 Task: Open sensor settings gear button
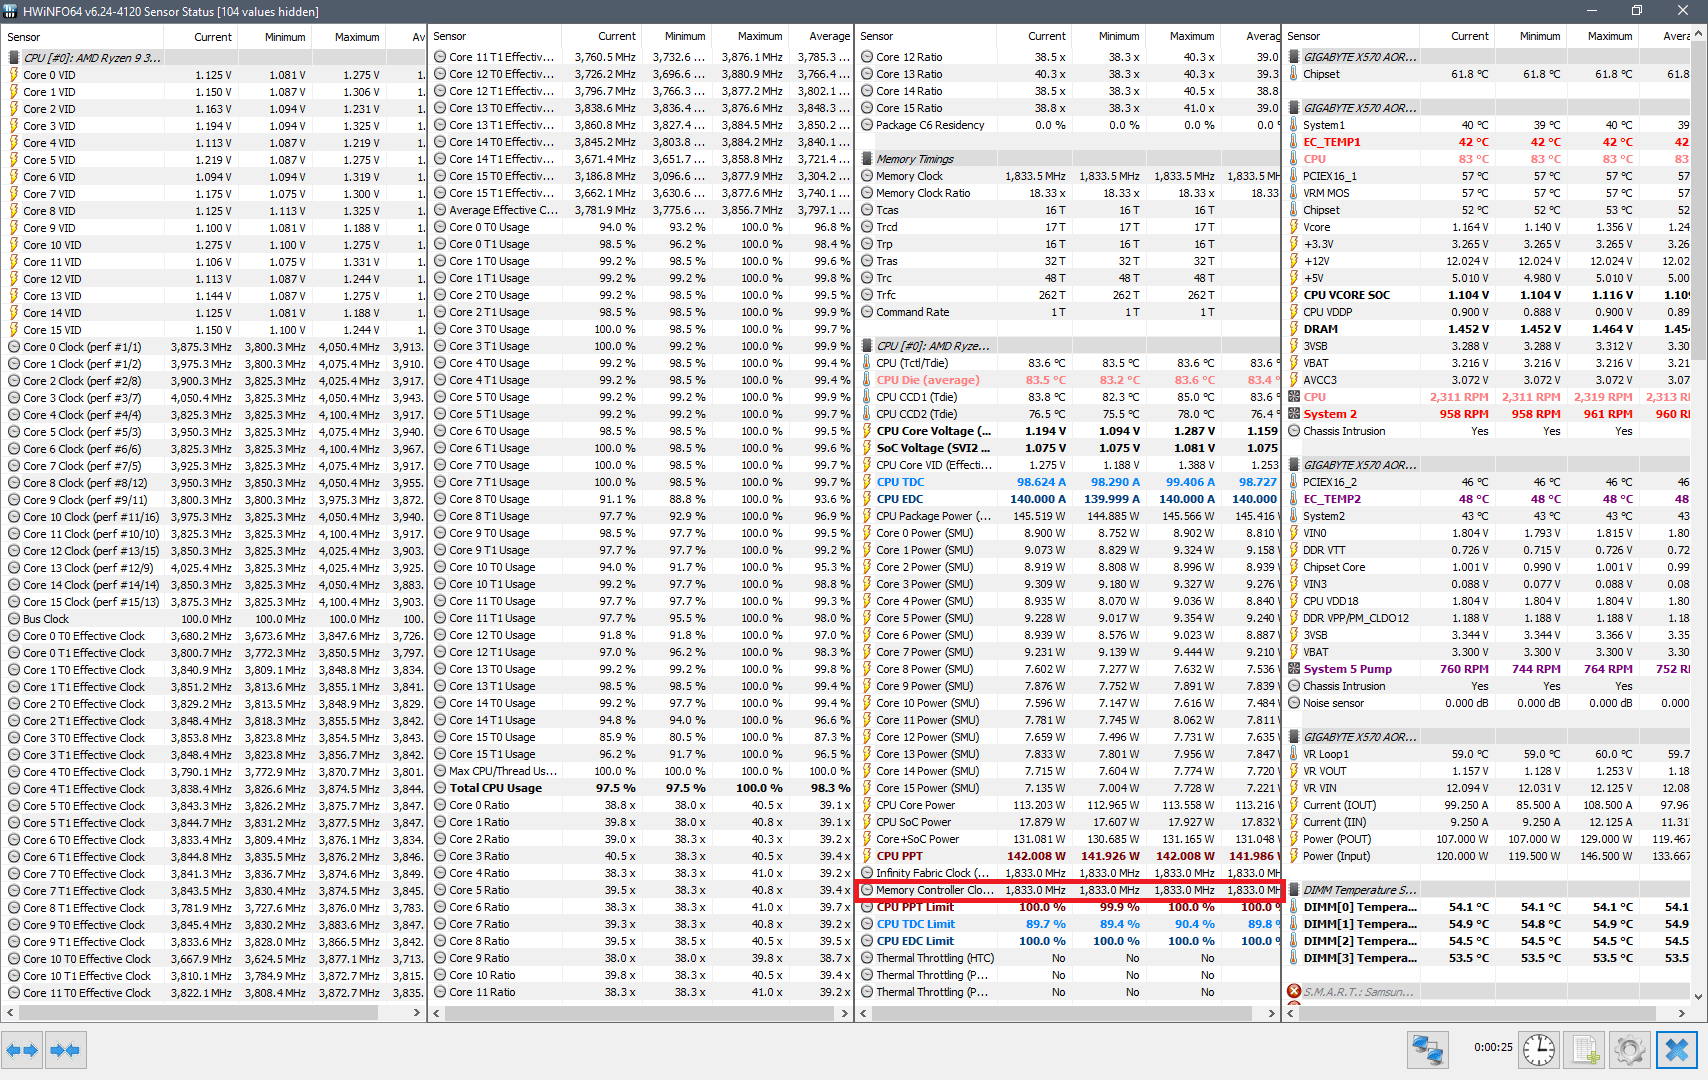tap(1630, 1050)
